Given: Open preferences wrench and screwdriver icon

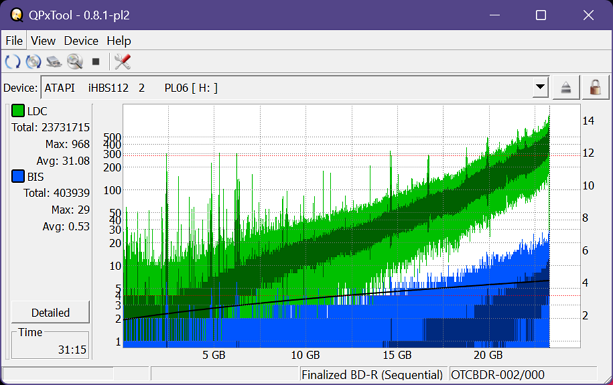Looking at the screenshot, I should click(x=122, y=62).
